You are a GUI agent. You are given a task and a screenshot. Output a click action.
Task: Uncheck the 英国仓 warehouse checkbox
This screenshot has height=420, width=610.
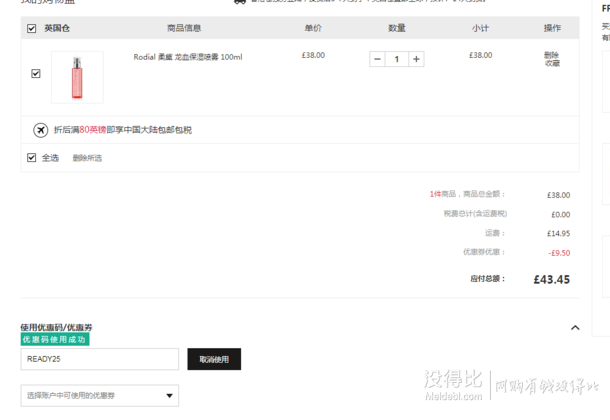click(32, 28)
